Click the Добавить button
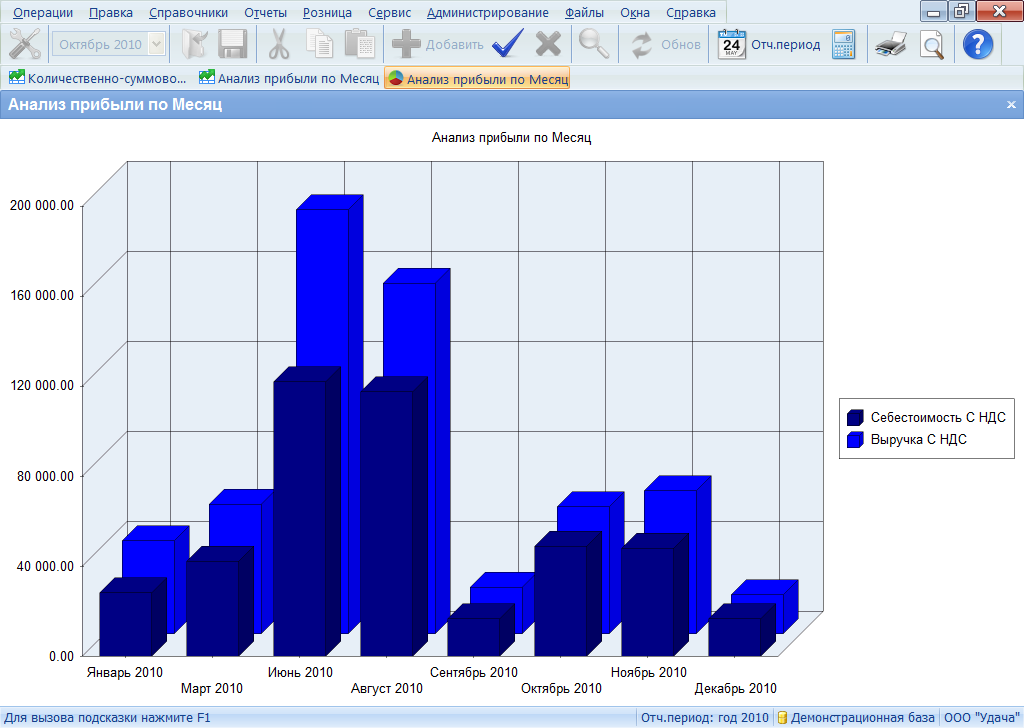1024x728 pixels. pos(438,44)
